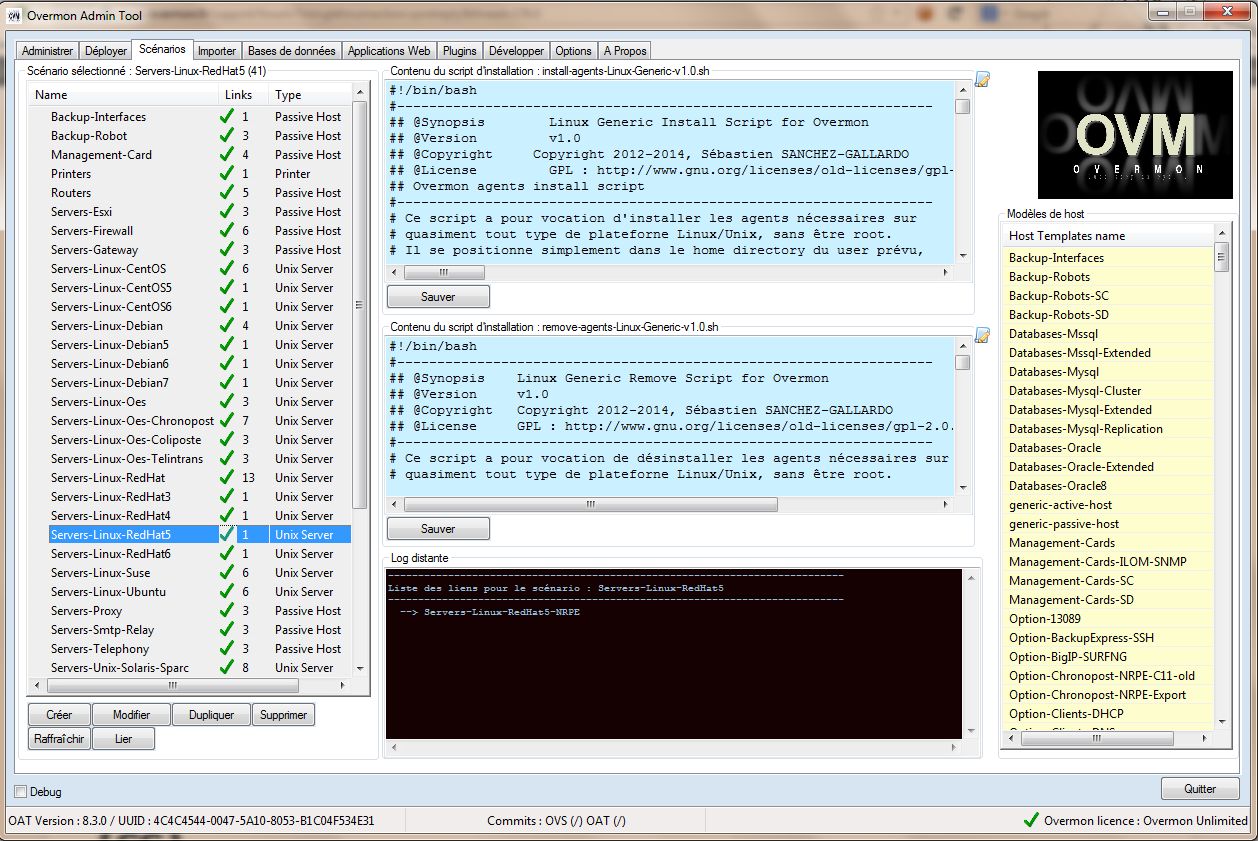This screenshot has height=841, width=1258.
Task: Click the edit icon beside install script header
Action: click(982, 80)
